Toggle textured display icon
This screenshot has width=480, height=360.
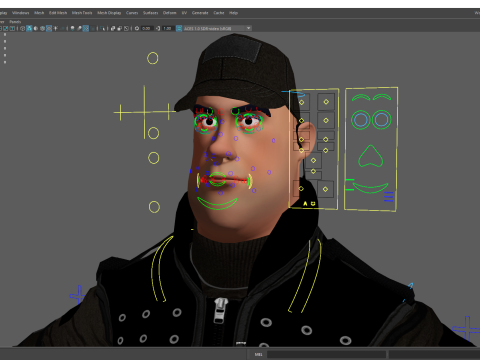(x=49, y=28)
